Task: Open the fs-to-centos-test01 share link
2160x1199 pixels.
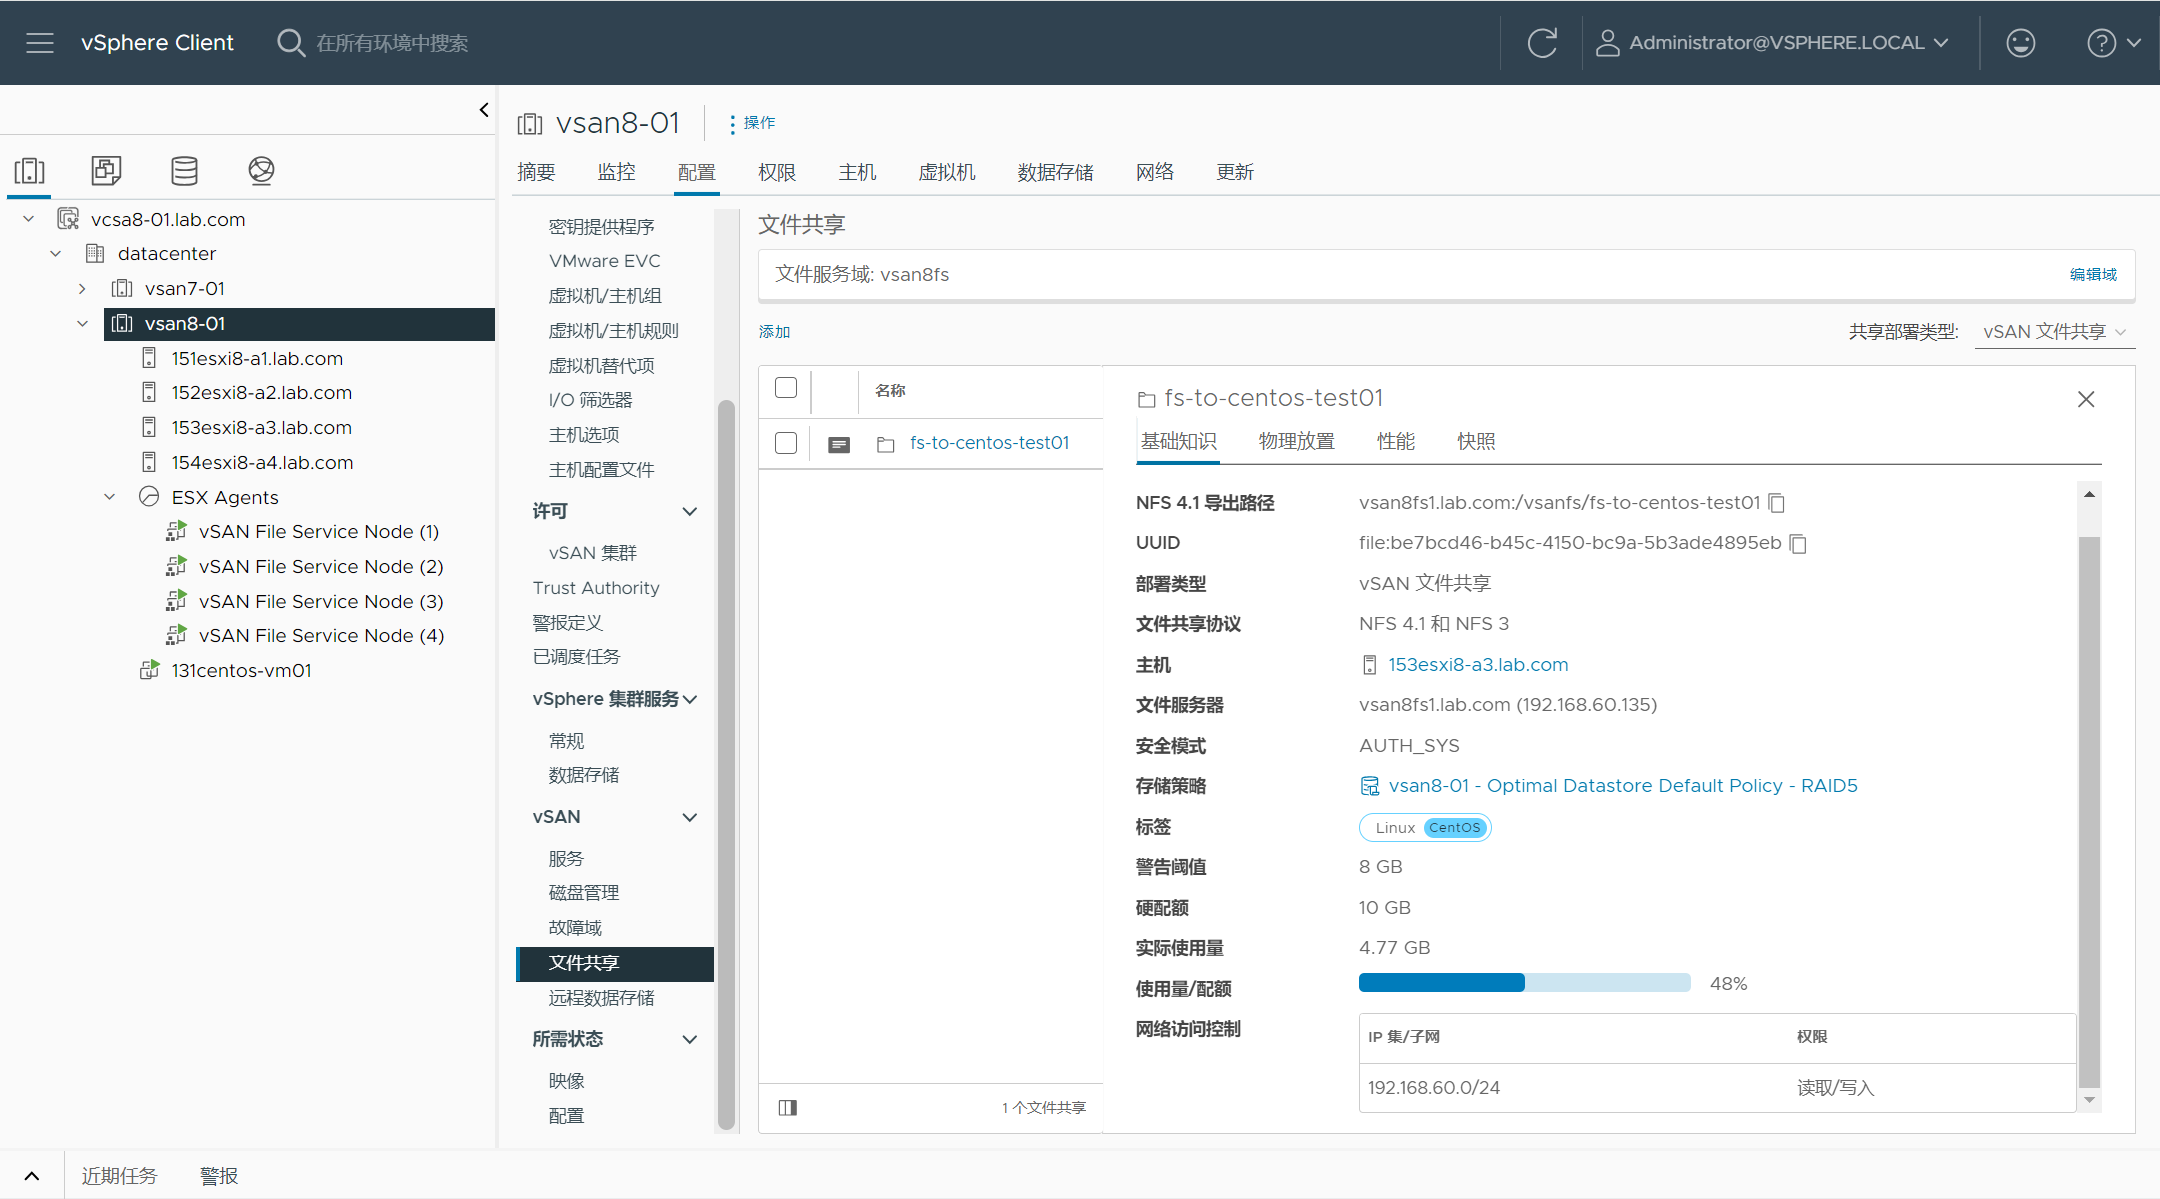Action: (x=989, y=443)
